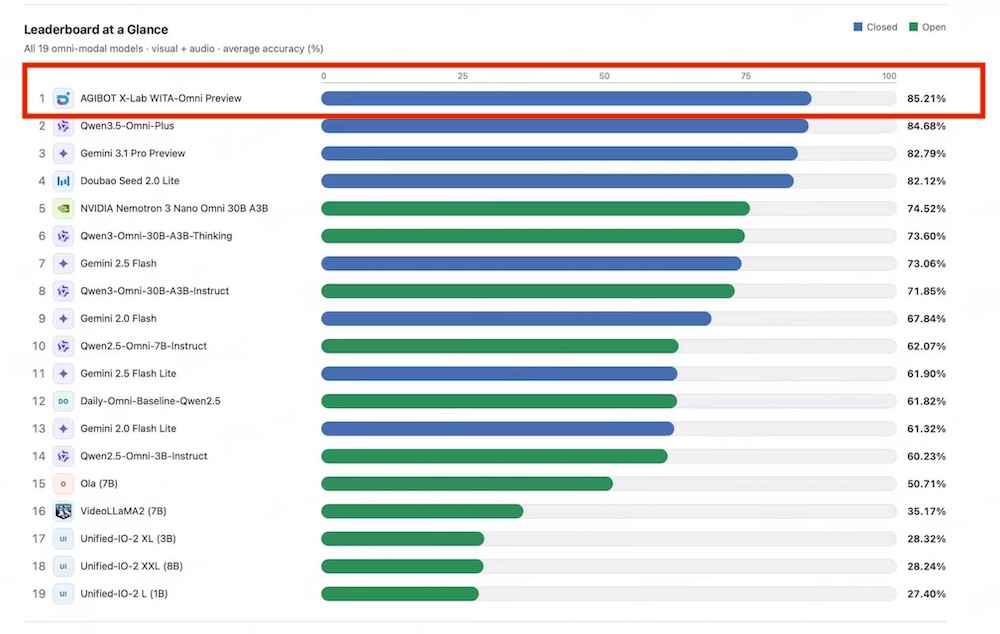Open the Qwen3-Omni-30B-A3B-Thinking model name
This screenshot has width=1000, height=634.
click(x=156, y=236)
